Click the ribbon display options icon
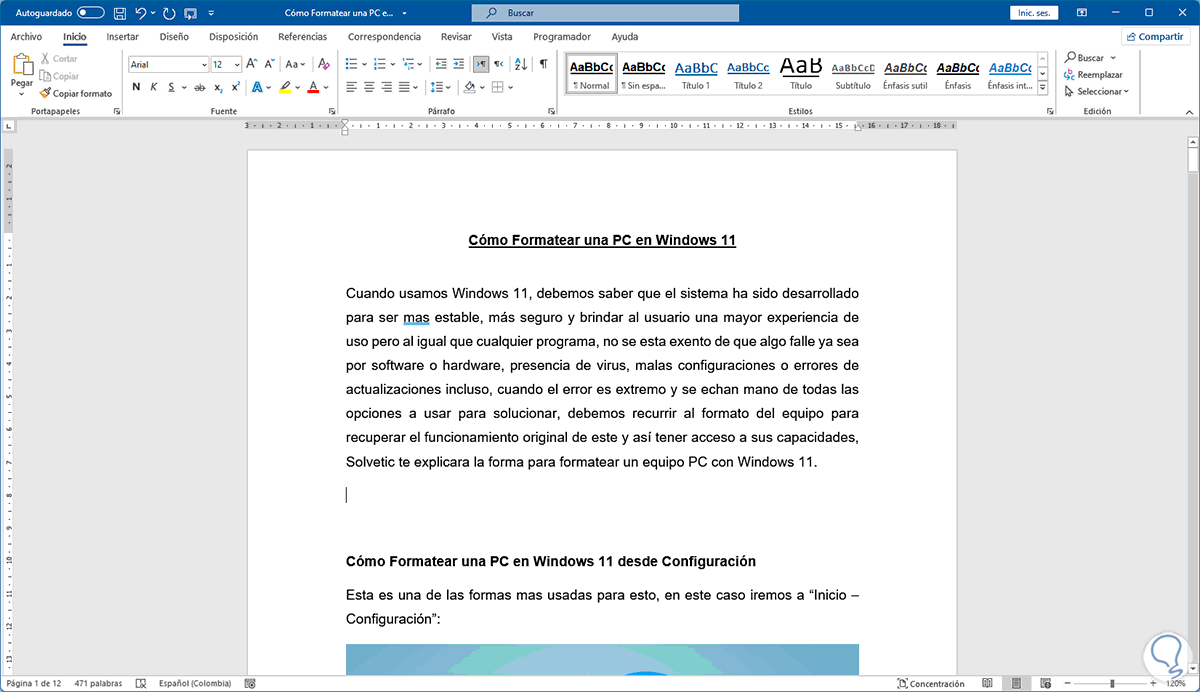This screenshot has height=692, width=1200. (x=1083, y=14)
